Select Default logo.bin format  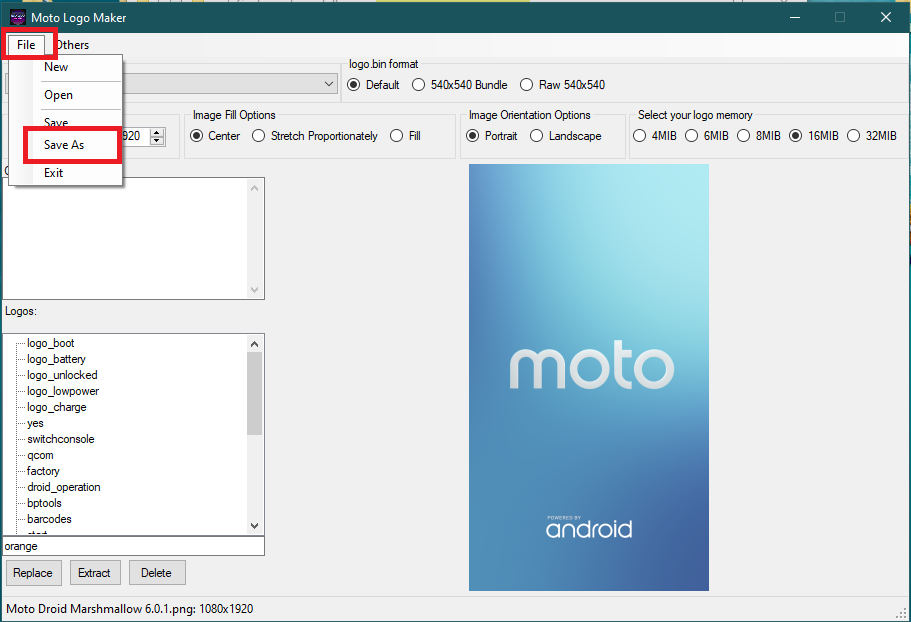point(373,85)
